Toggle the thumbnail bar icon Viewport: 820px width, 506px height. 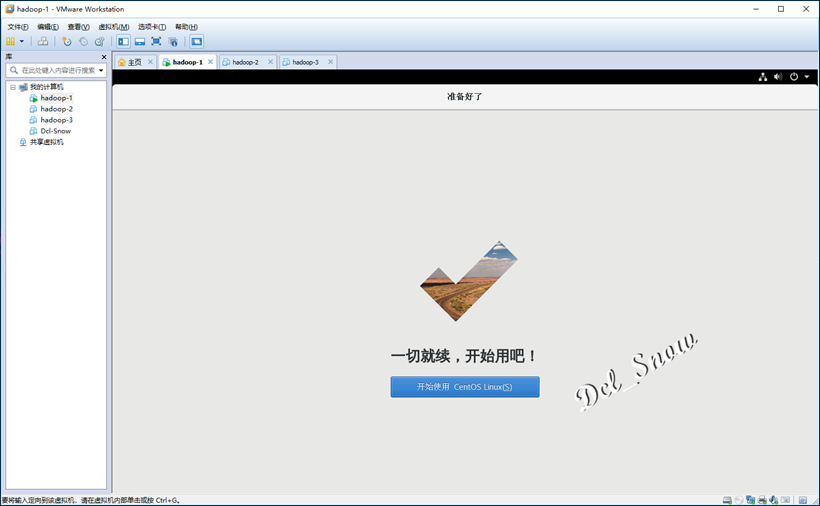pos(140,41)
